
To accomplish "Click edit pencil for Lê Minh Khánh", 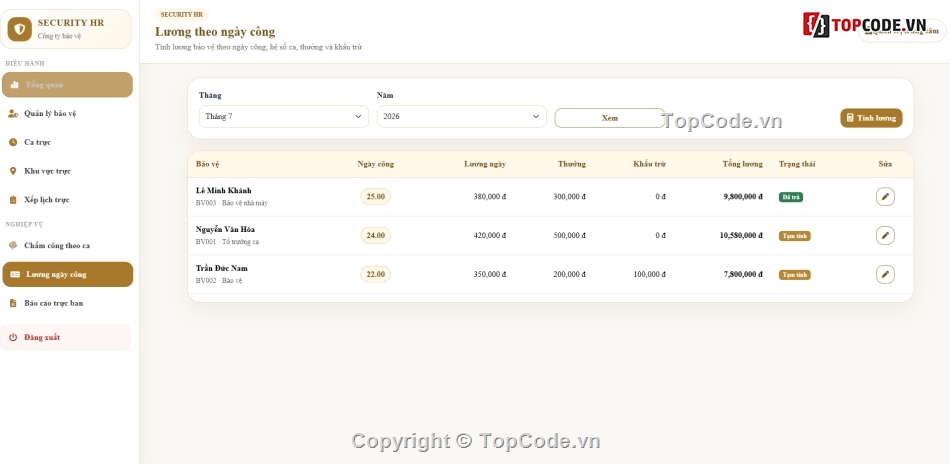I will 885,197.
